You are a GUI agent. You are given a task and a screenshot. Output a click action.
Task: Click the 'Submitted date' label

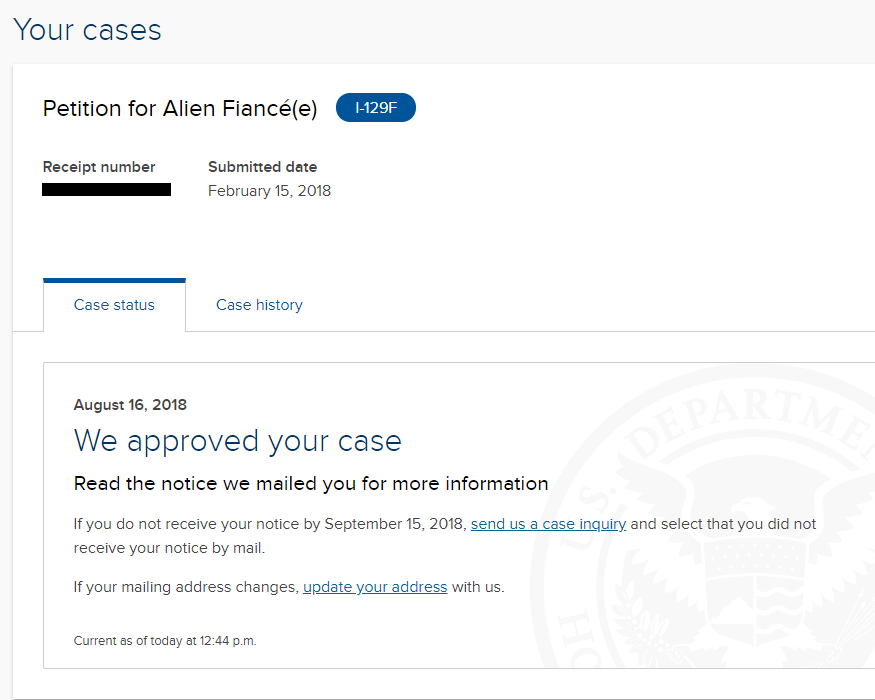pos(262,167)
